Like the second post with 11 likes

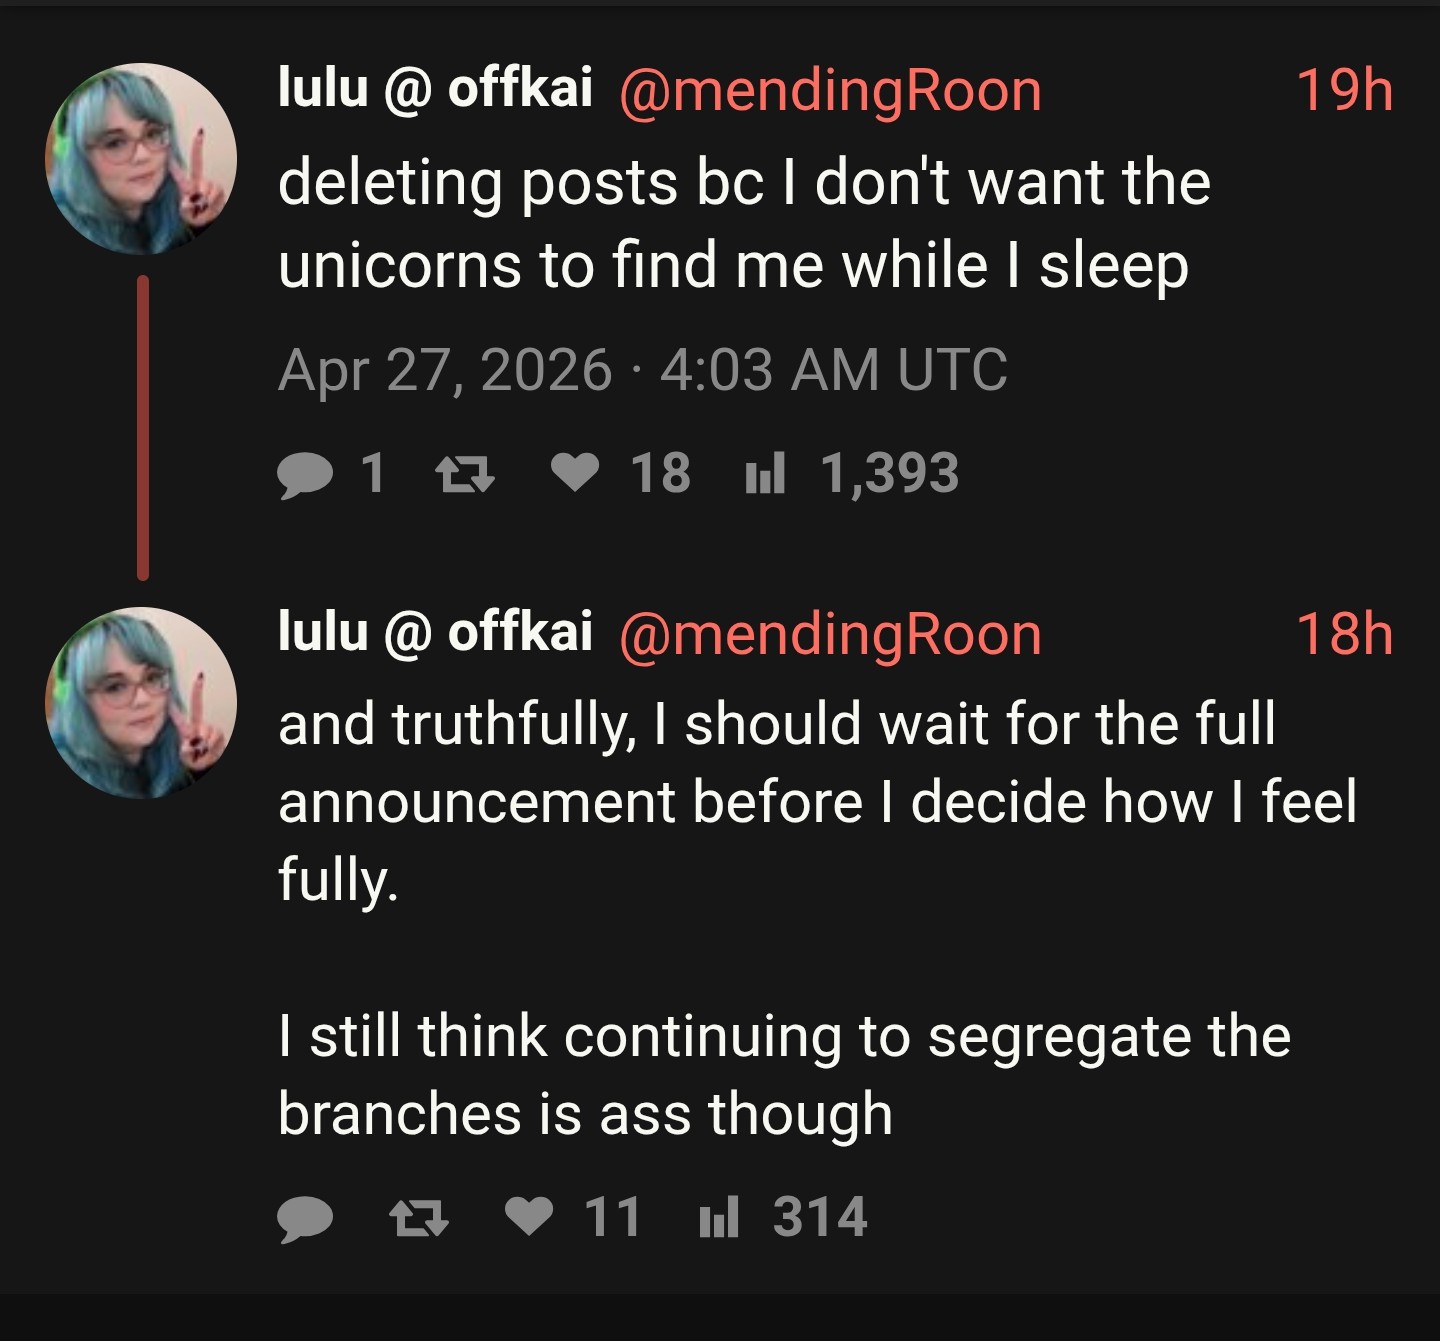coord(529,1216)
